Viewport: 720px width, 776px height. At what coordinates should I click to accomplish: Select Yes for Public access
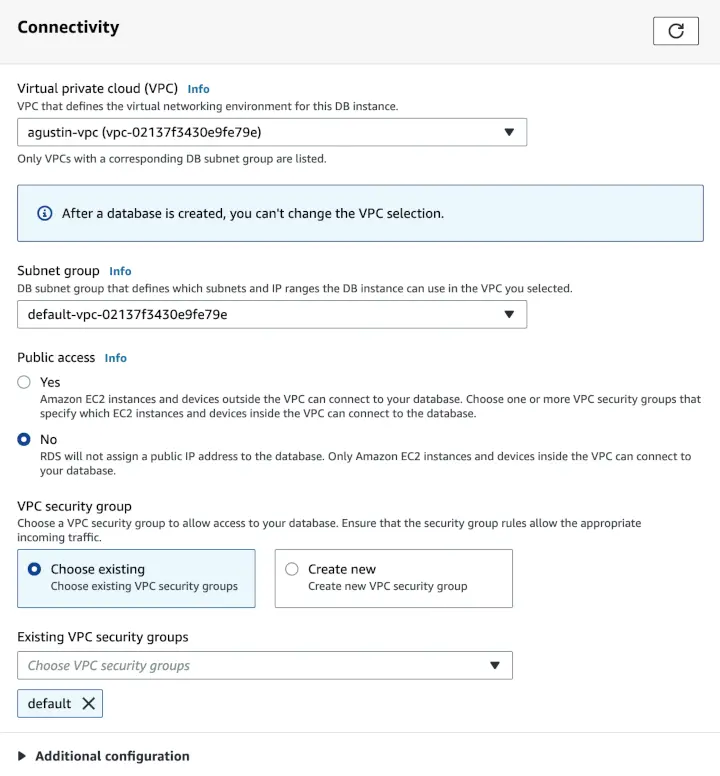pyautogui.click(x=24, y=382)
